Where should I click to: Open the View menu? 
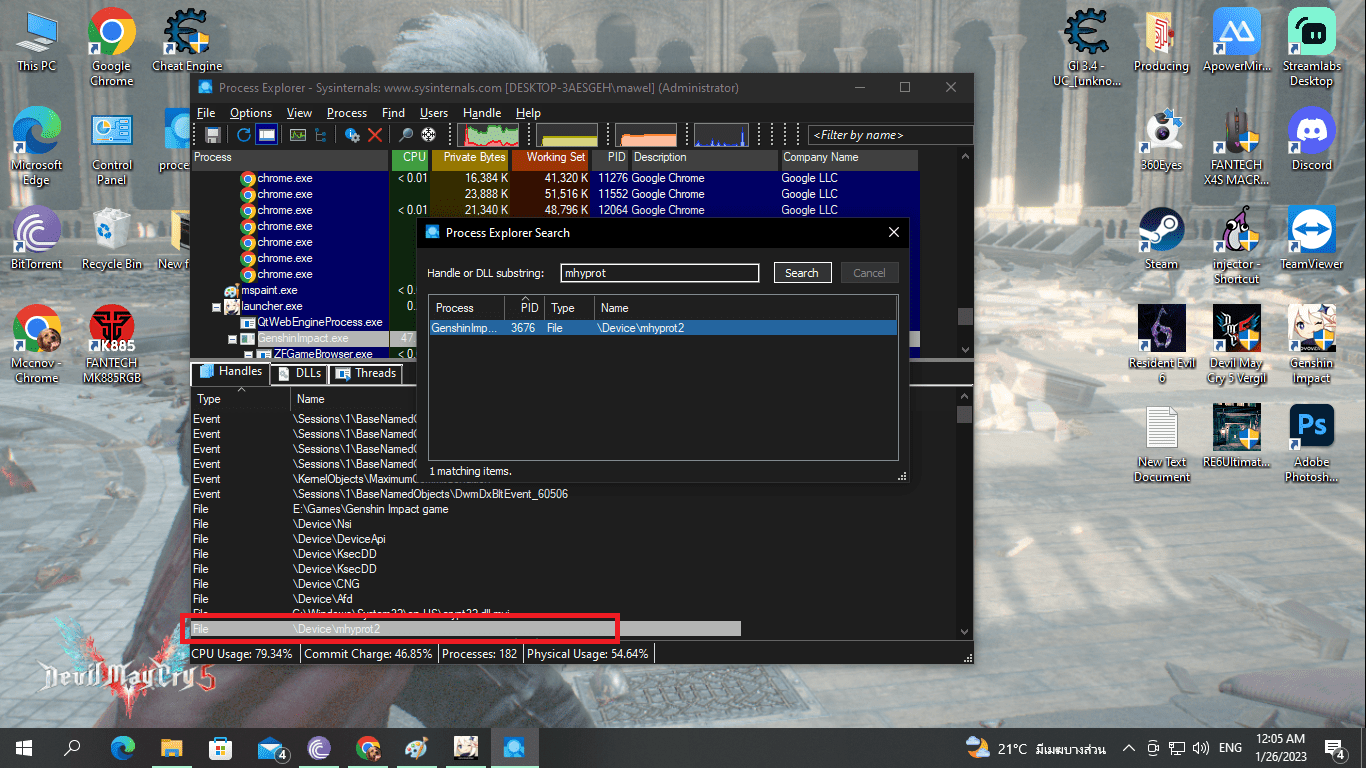pyautogui.click(x=299, y=113)
